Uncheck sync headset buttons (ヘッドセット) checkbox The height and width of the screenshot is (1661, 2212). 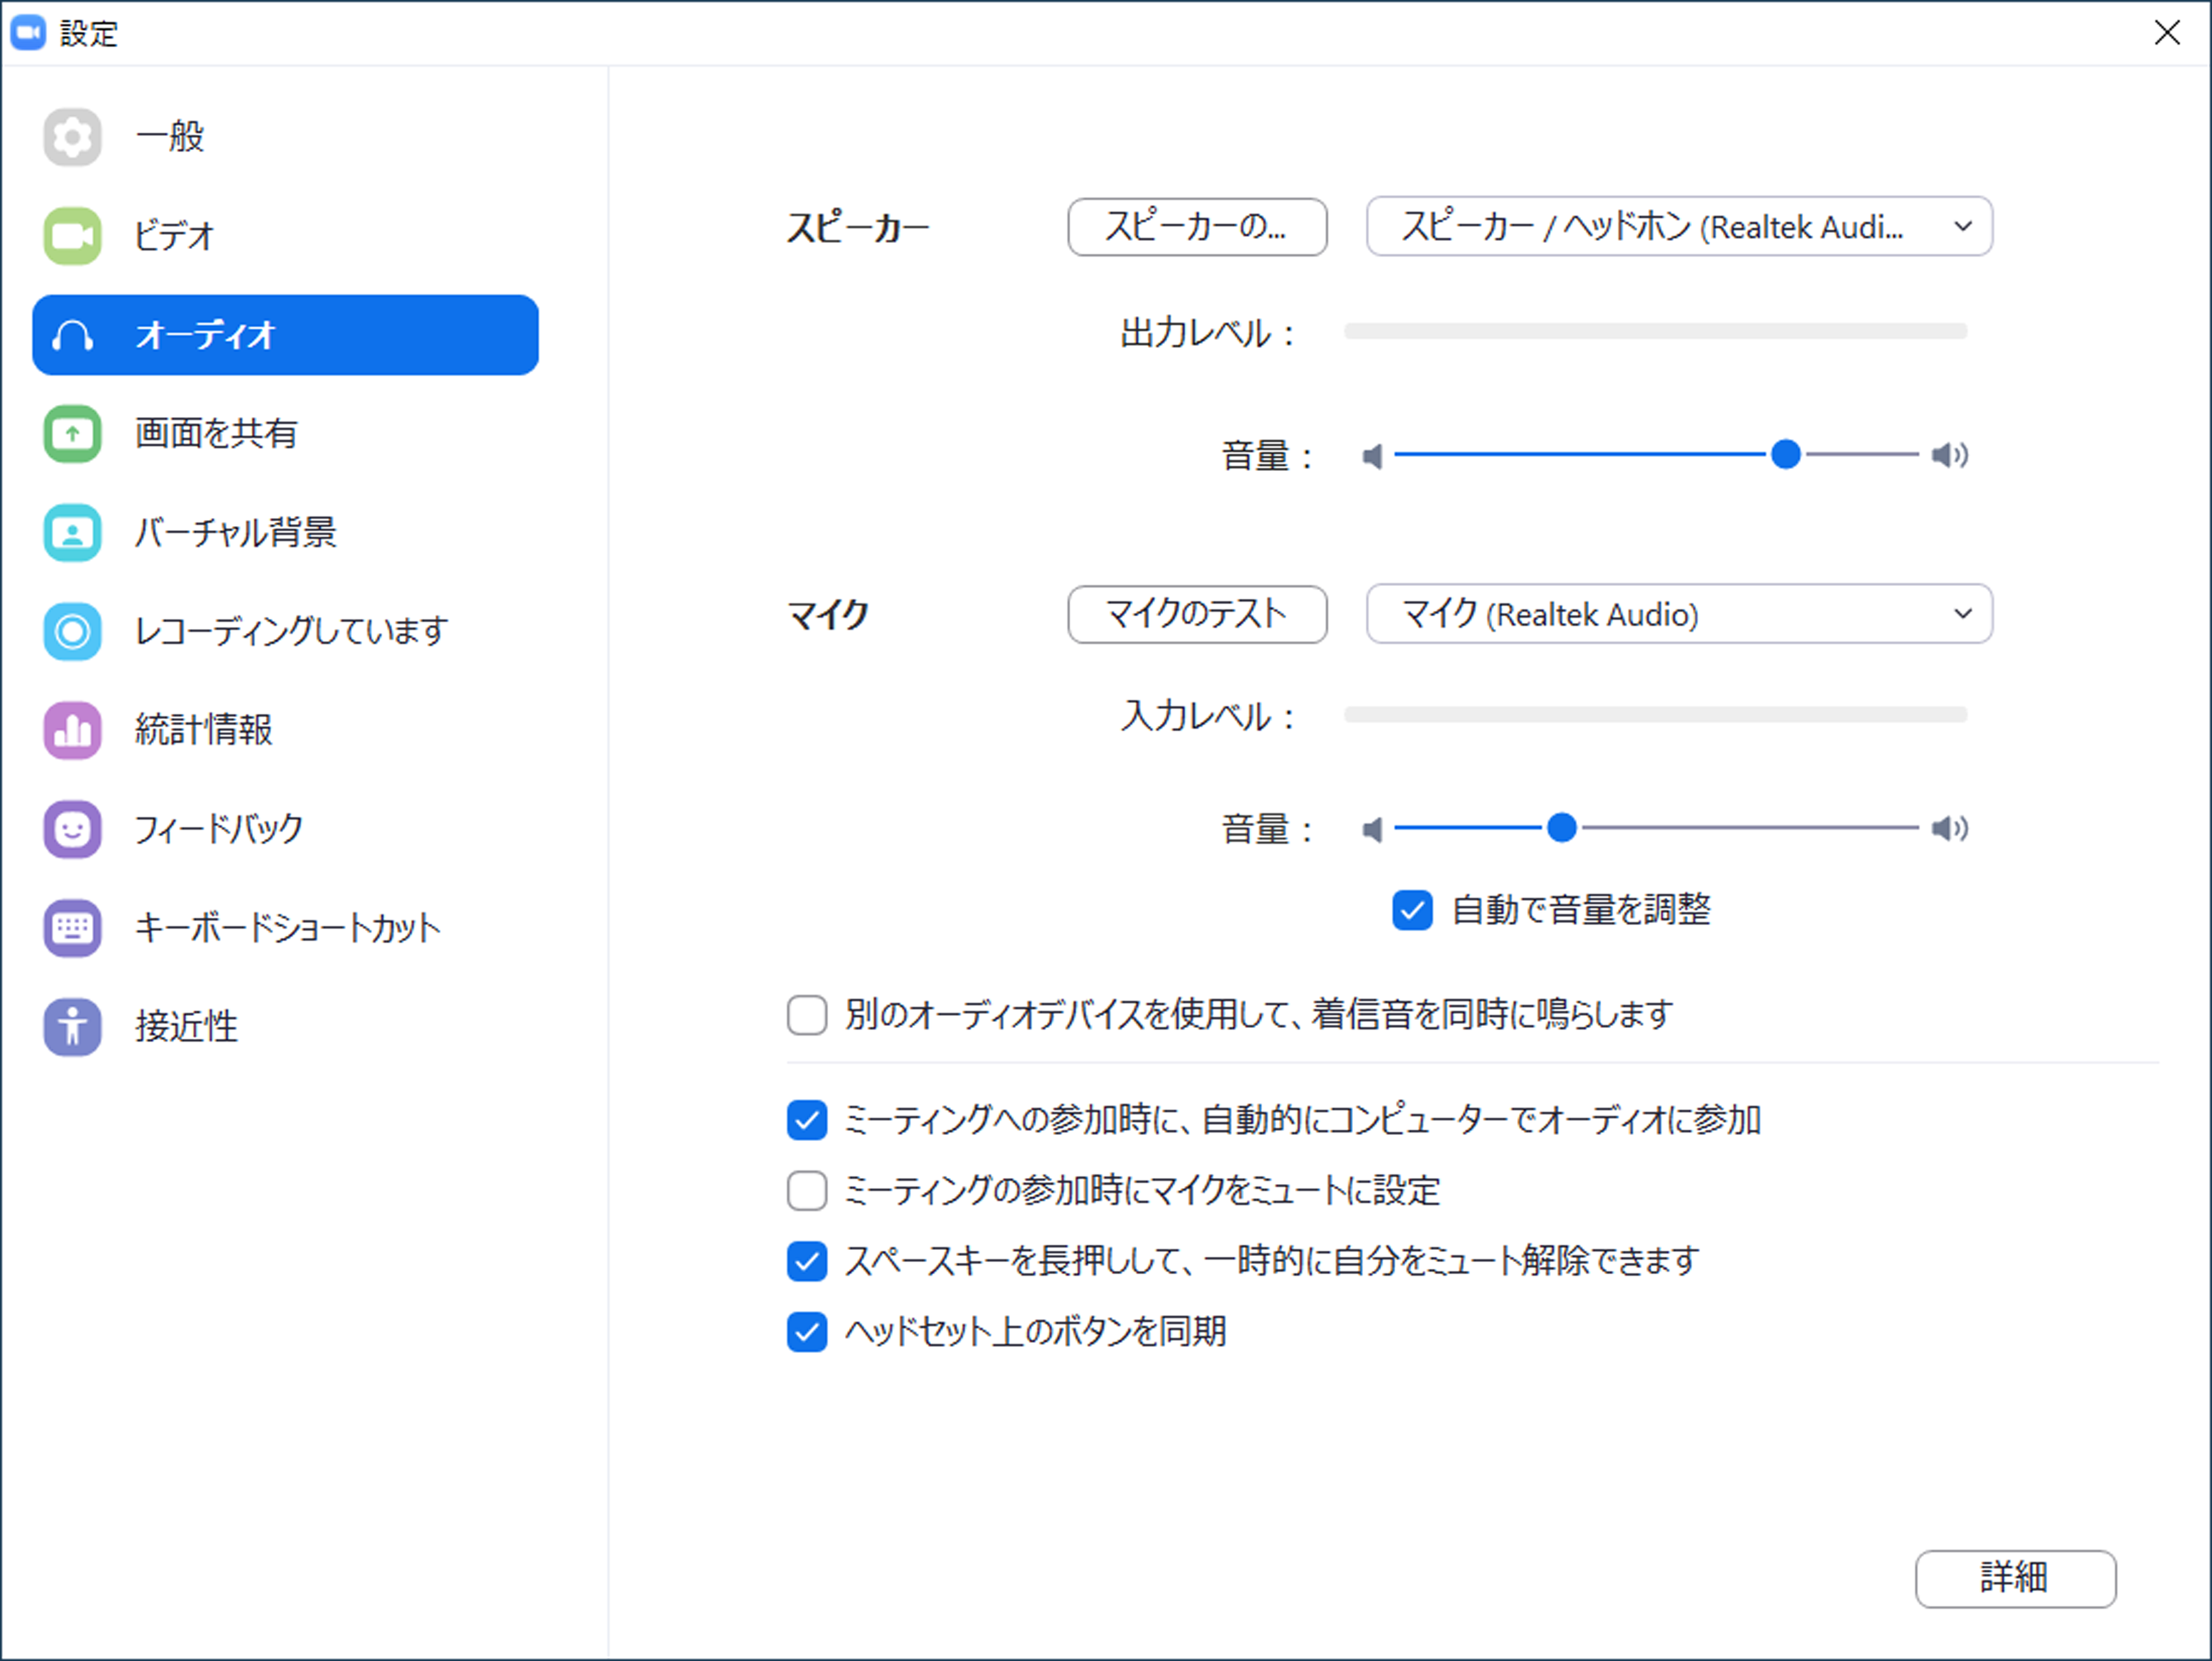click(807, 1332)
